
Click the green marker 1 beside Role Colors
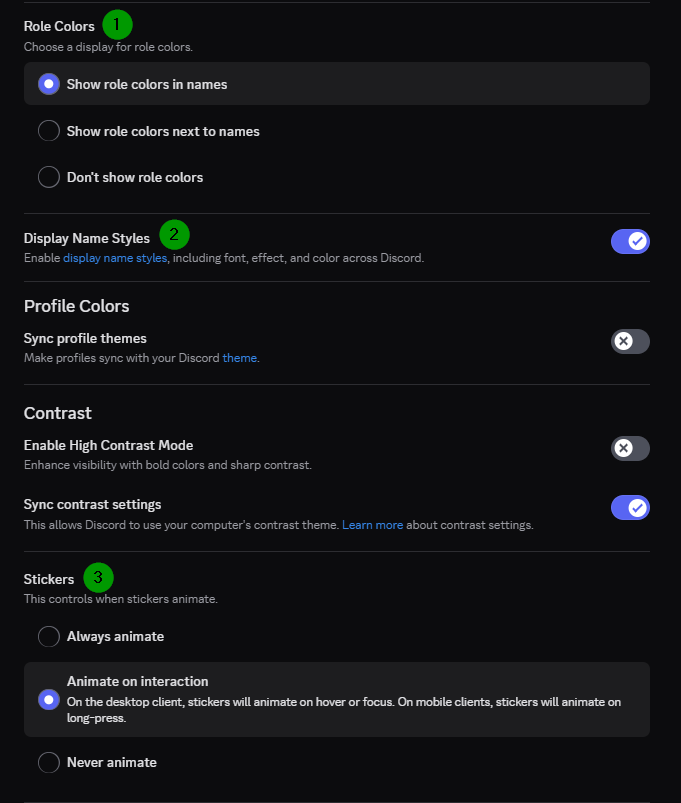pos(117,25)
